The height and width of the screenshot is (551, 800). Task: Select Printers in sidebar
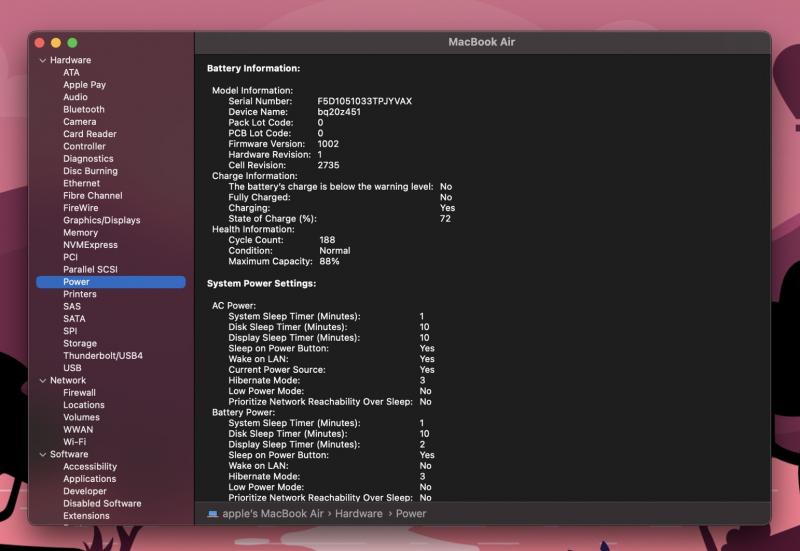pos(80,294)
